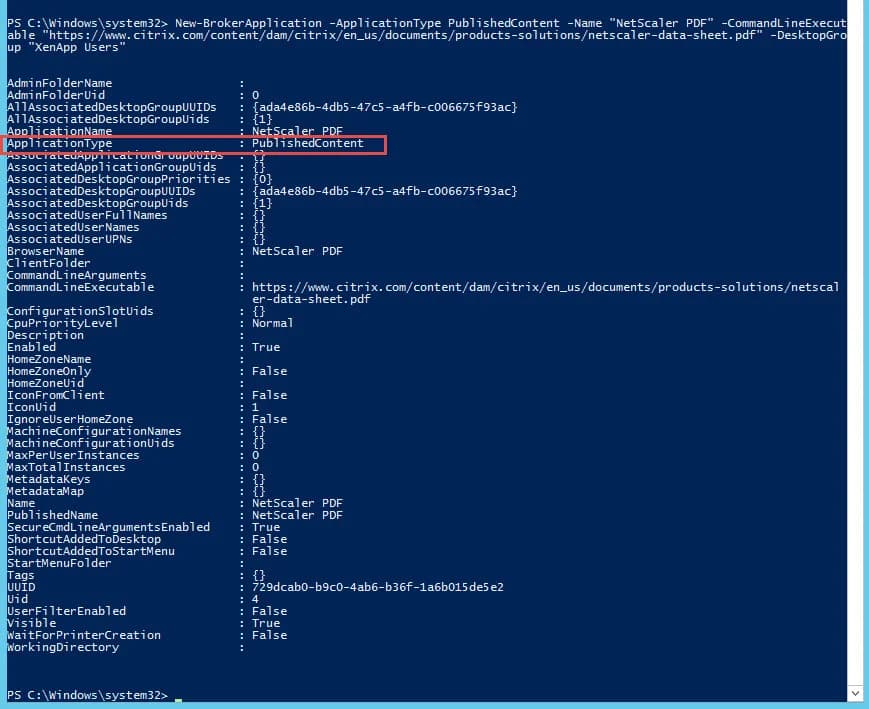Click the AssociatedUserNames label
The height and width of the screenshot is (709, 869).
click(73, 227)
